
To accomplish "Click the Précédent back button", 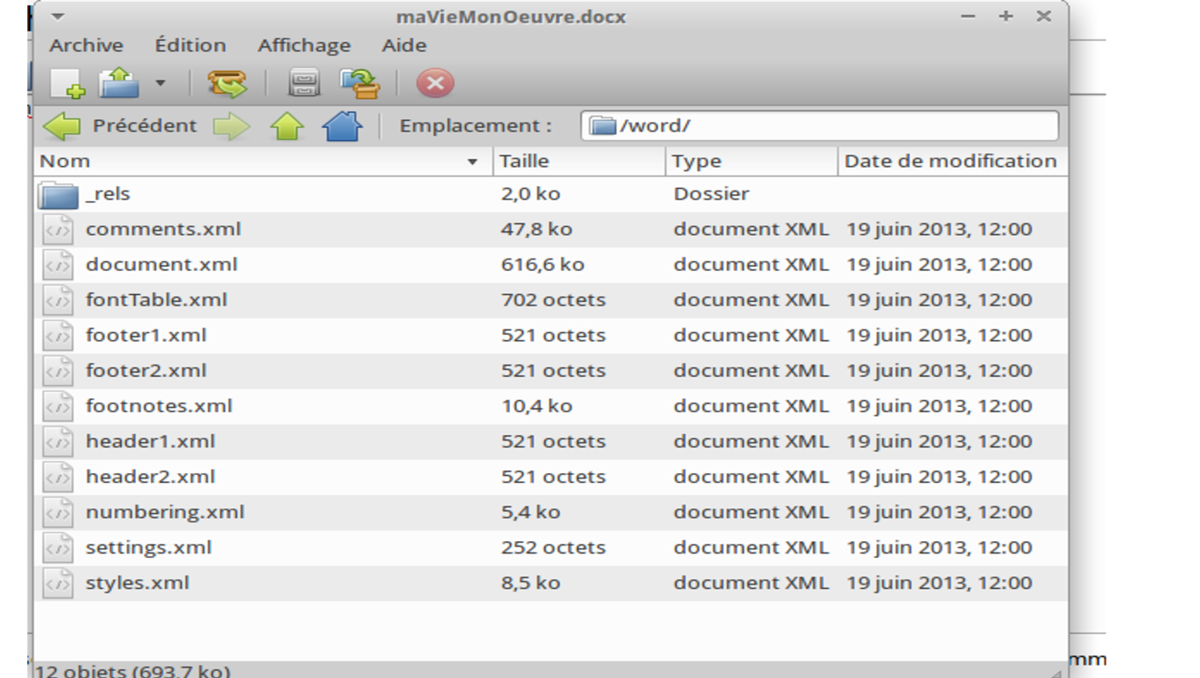I will coord(120,126).
